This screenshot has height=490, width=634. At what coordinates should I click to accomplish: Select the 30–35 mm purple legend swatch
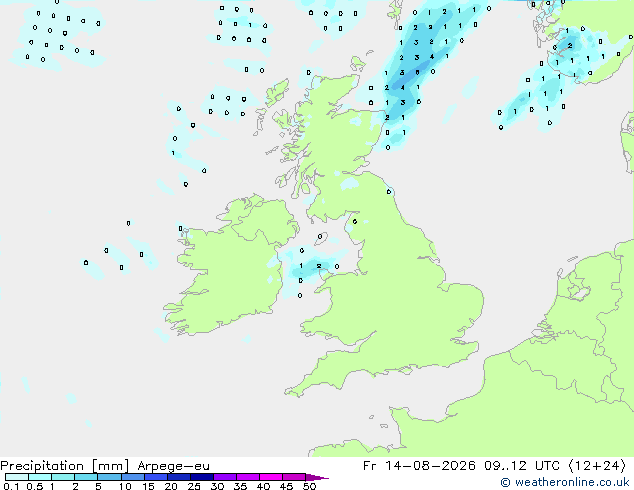224,477
